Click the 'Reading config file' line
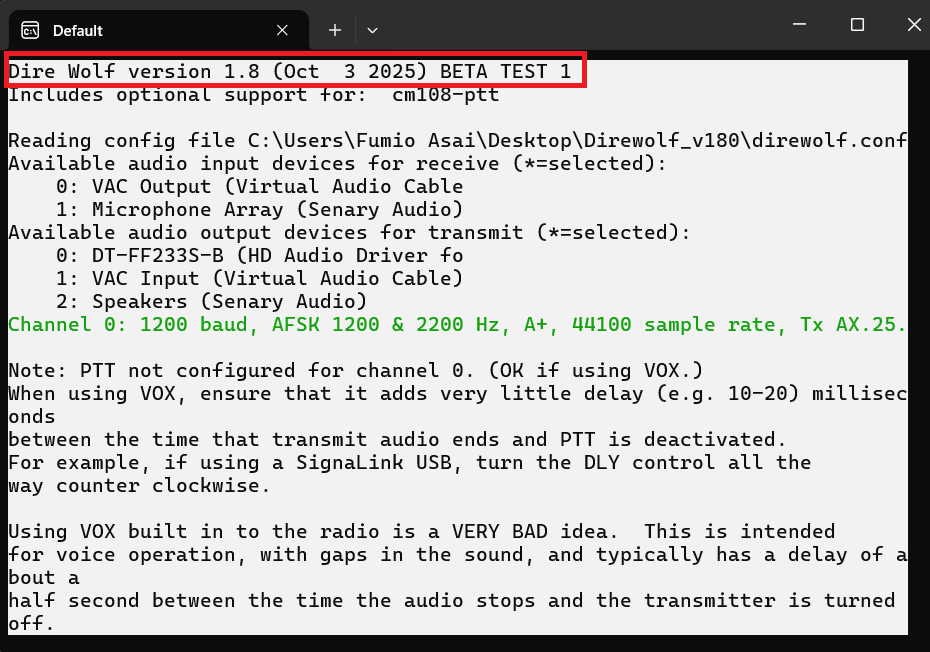930x652 pixels. [x=457, y=140]
